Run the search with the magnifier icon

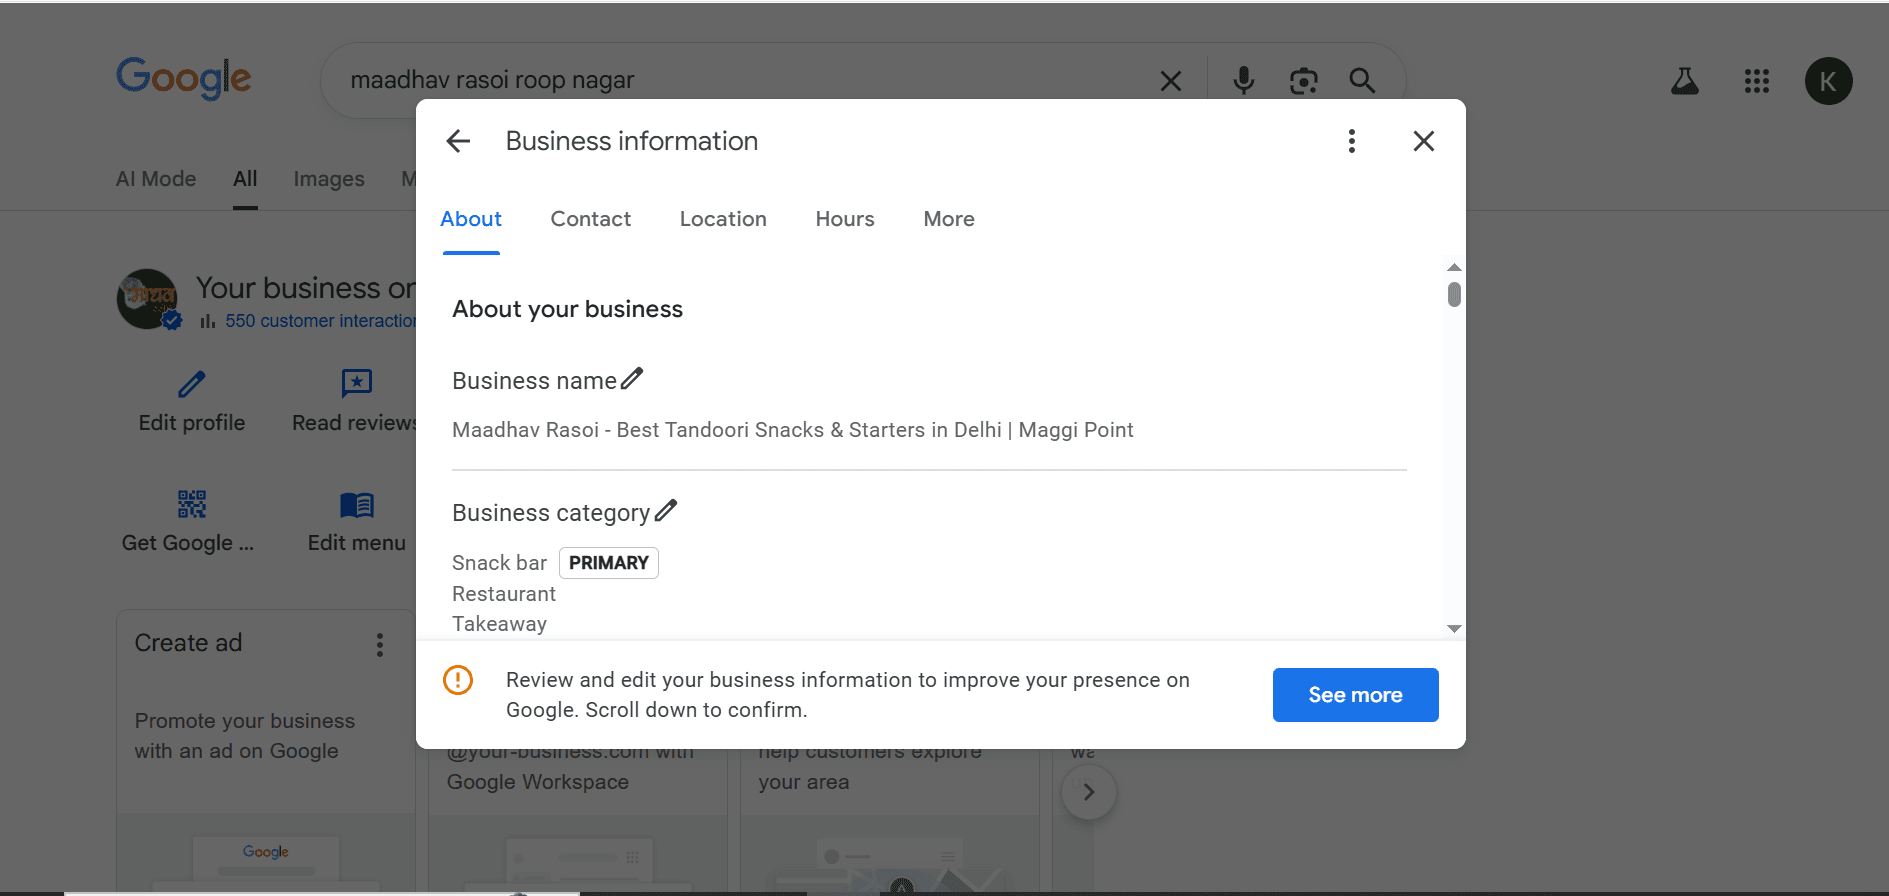[x=1362, y=80]
